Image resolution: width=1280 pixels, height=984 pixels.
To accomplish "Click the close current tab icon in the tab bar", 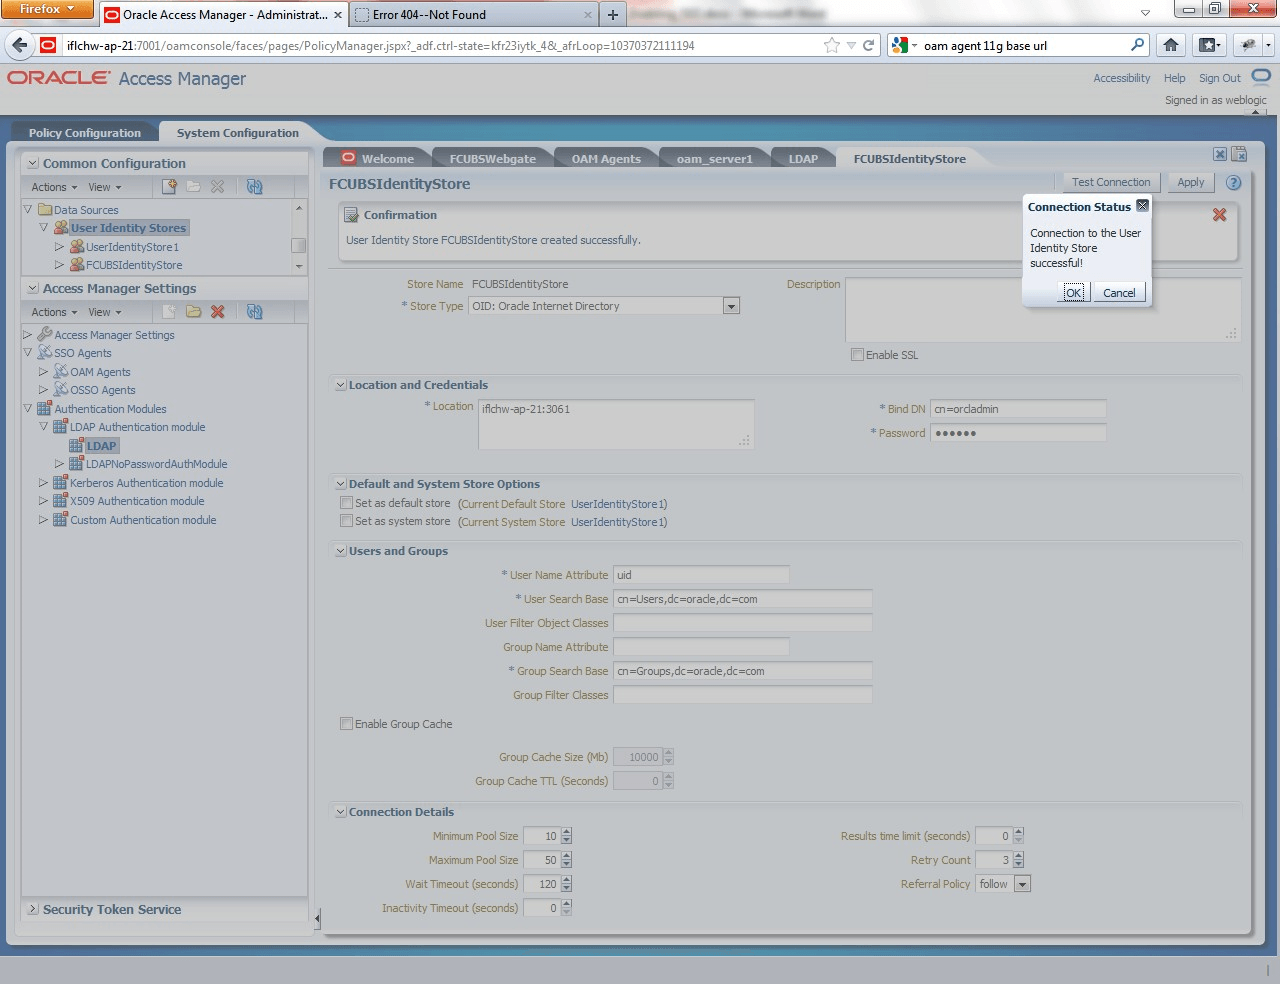I will [x=1220, y=154].
